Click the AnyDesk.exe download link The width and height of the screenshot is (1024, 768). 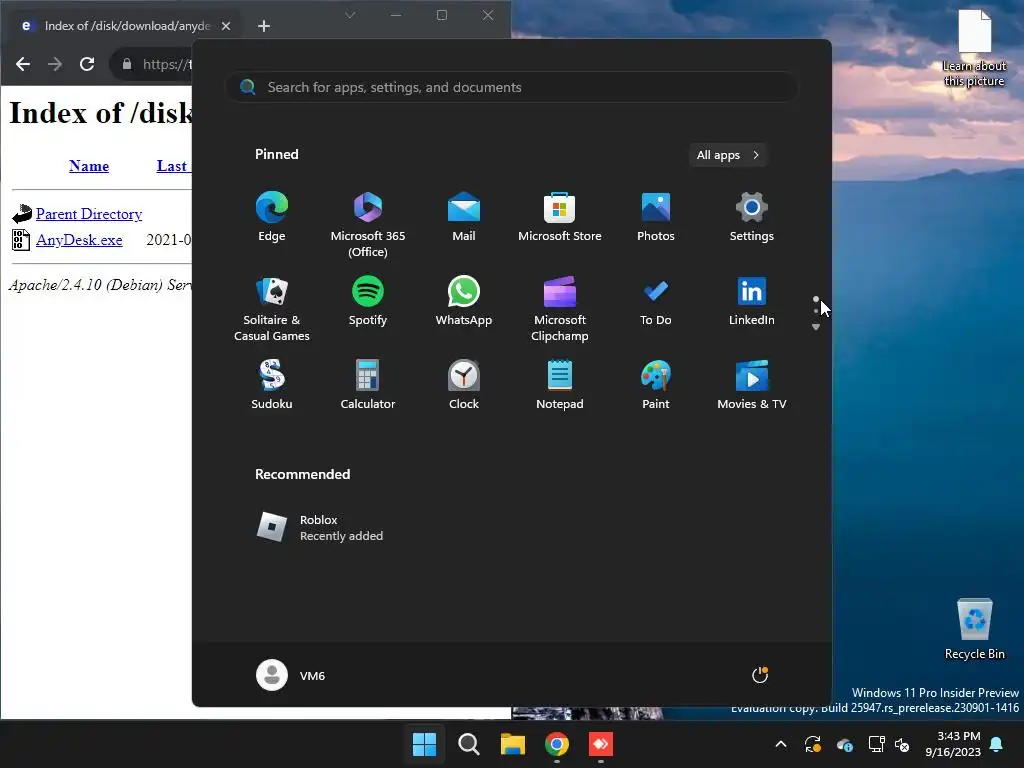coord(79,240)
